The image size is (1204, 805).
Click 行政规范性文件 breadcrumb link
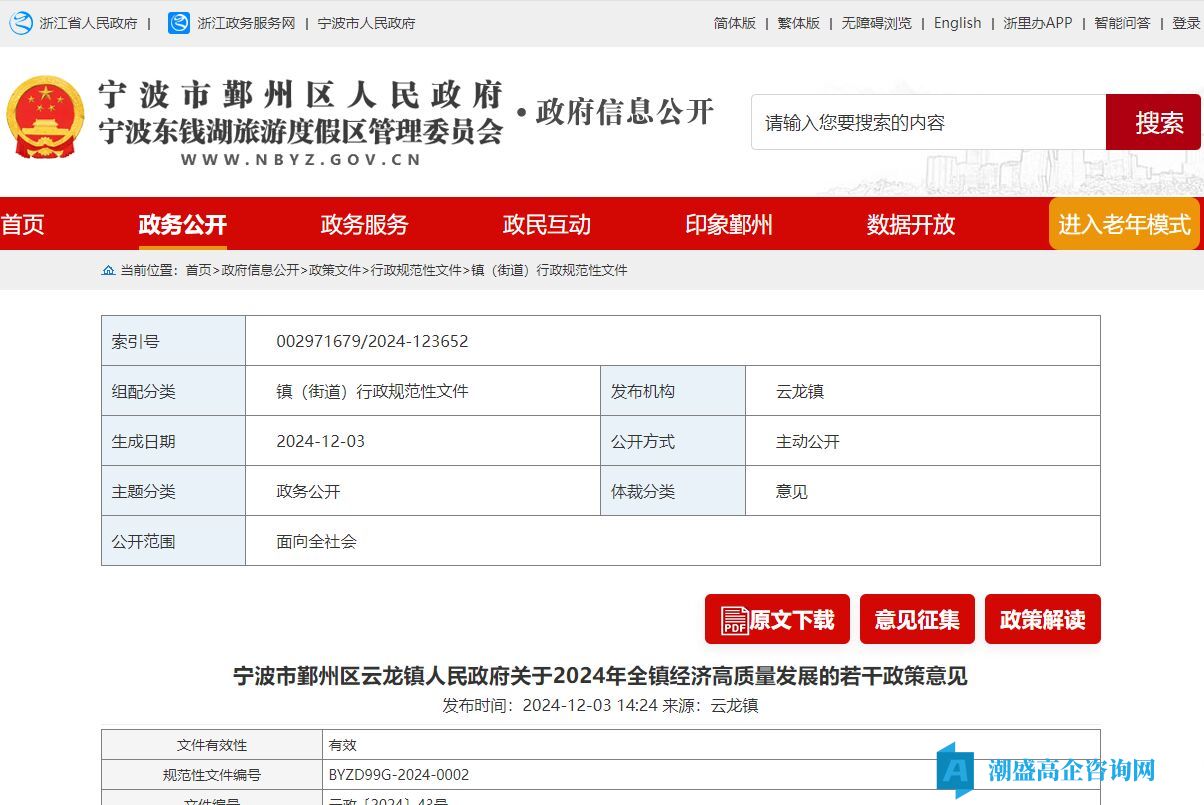tap(416, 271)
